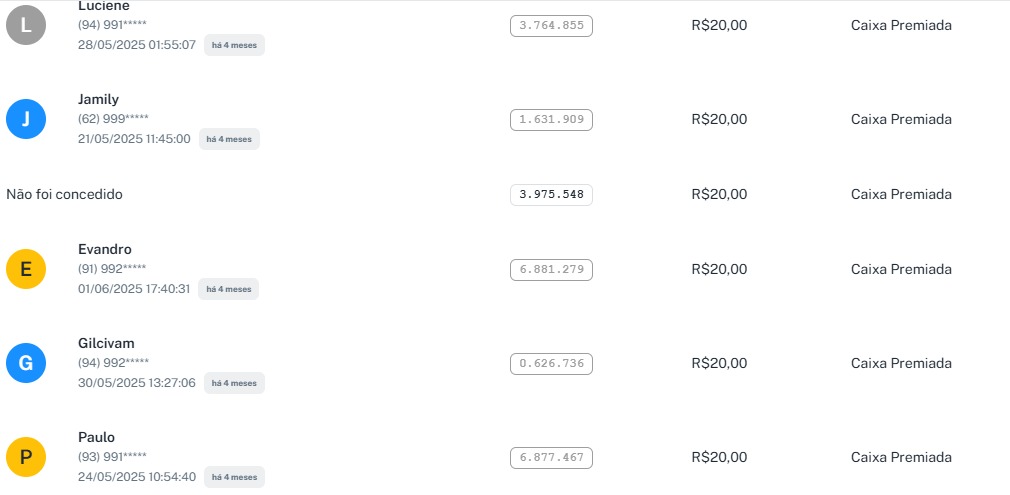Click the blue J avatar for Jamily
The height and width of the screenshot is (495, 1010).
[26, 119]
